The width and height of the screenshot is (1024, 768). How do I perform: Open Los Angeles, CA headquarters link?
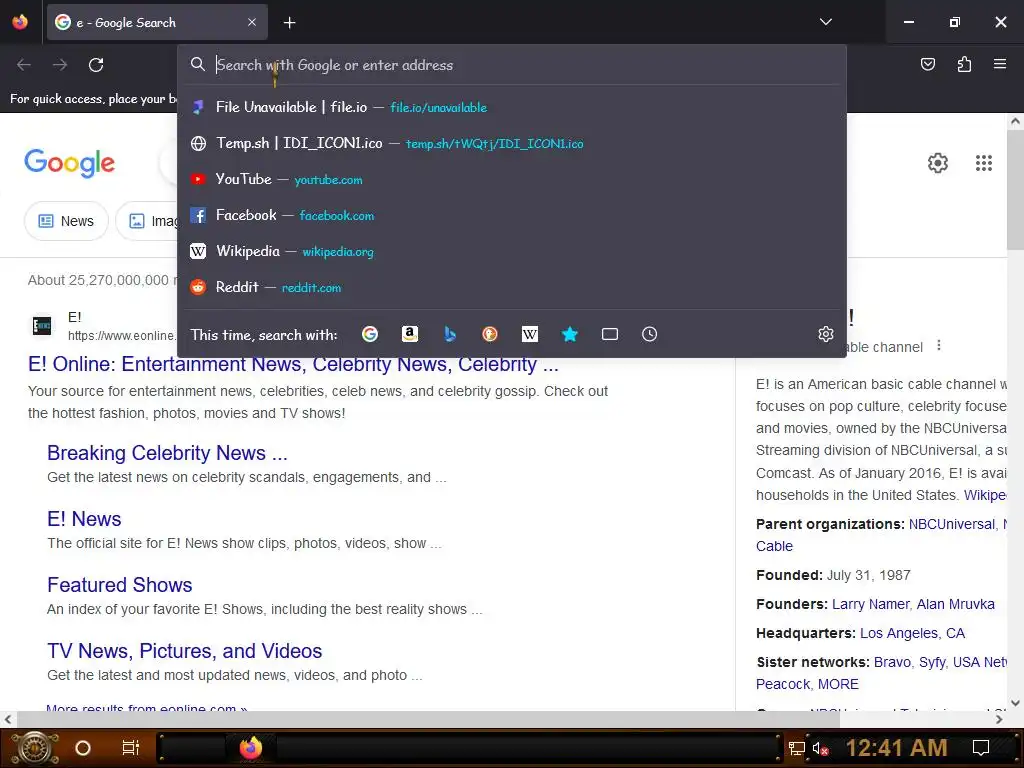click(x=912, y=633)
